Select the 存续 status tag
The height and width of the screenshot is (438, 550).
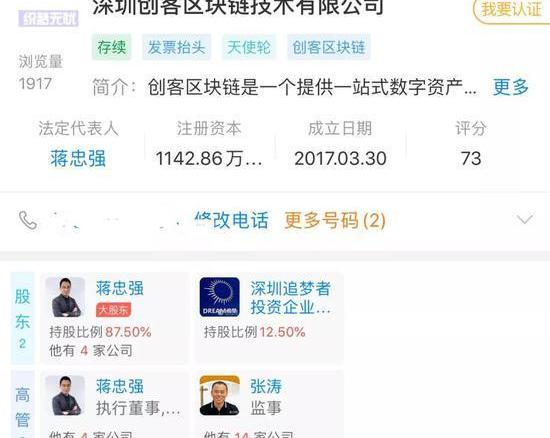coord(112,47)
